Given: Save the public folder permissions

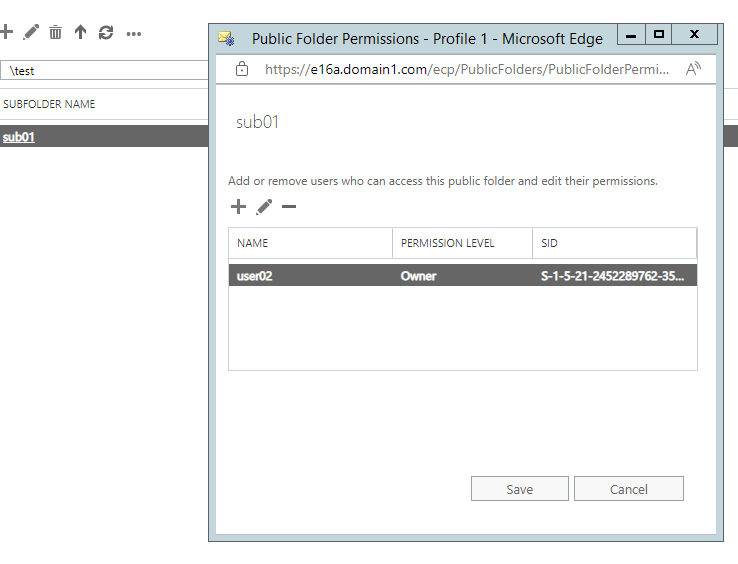Looking at the screenshot, I should [x=520, y=489].
